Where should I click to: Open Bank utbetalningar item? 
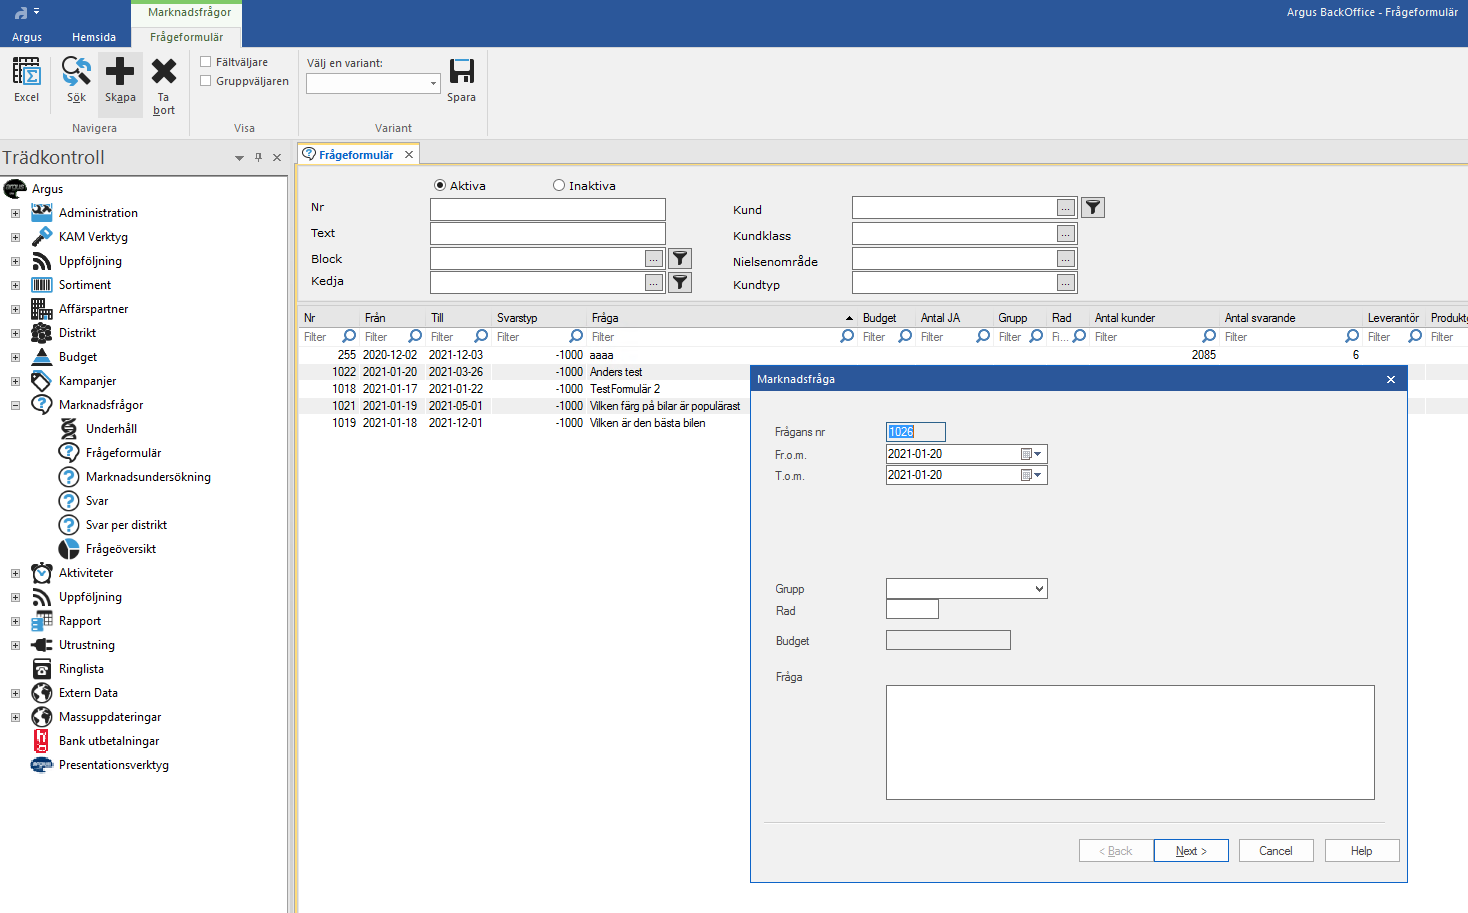pyautogui.click(x=109, y=741)
